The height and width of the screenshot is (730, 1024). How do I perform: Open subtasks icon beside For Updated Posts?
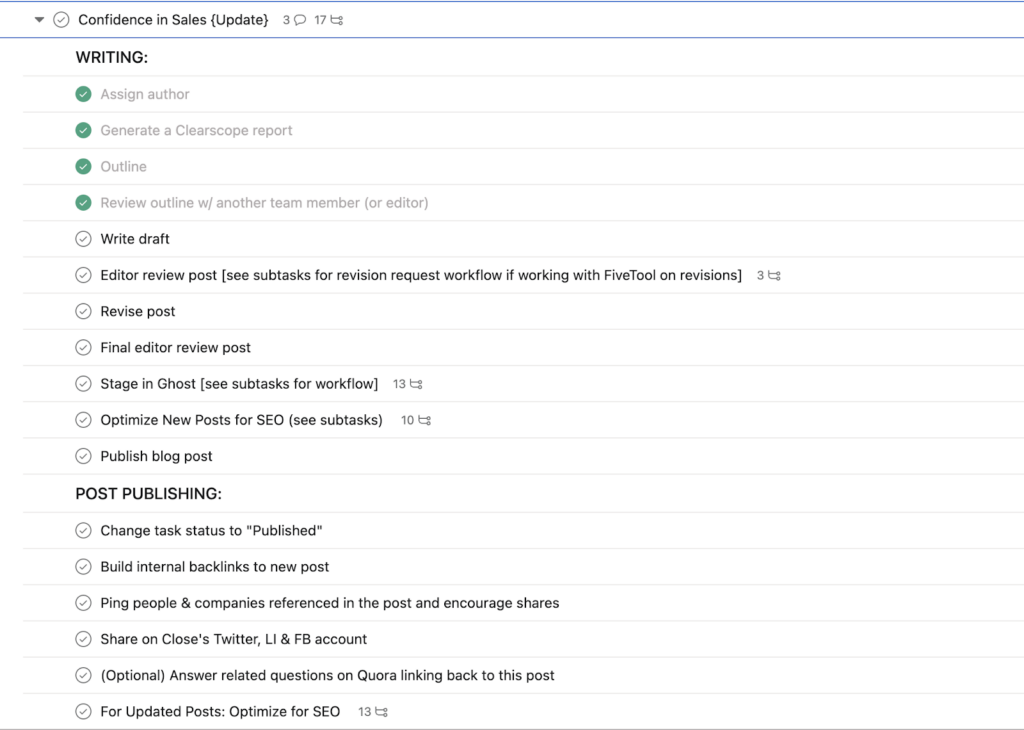373,712
